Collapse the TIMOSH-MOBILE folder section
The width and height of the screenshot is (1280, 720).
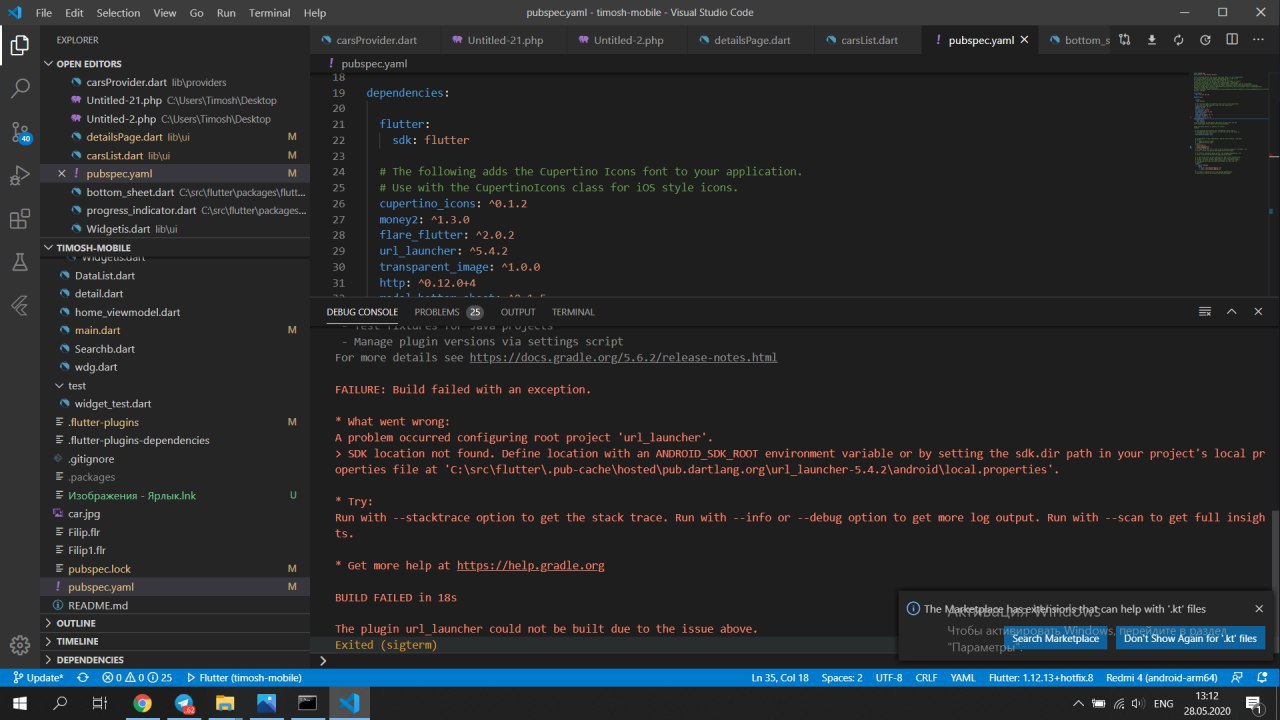(x=174, y=248)
